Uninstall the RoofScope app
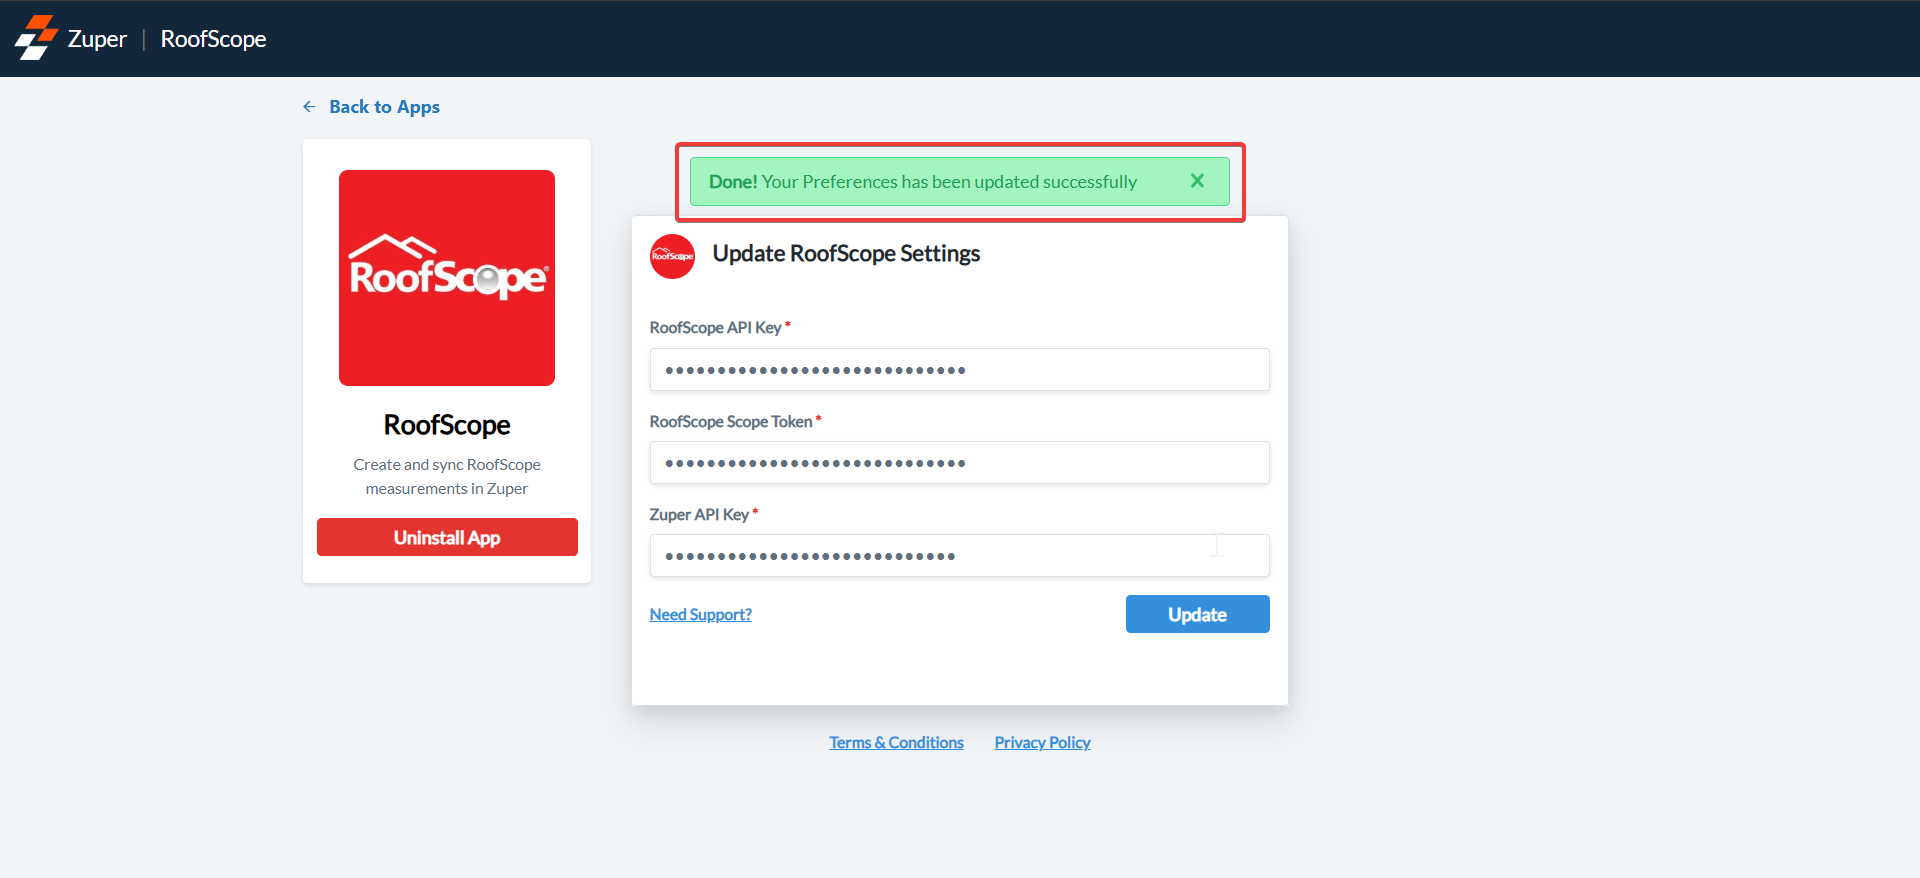1920x878 pixels. [447, 537]
